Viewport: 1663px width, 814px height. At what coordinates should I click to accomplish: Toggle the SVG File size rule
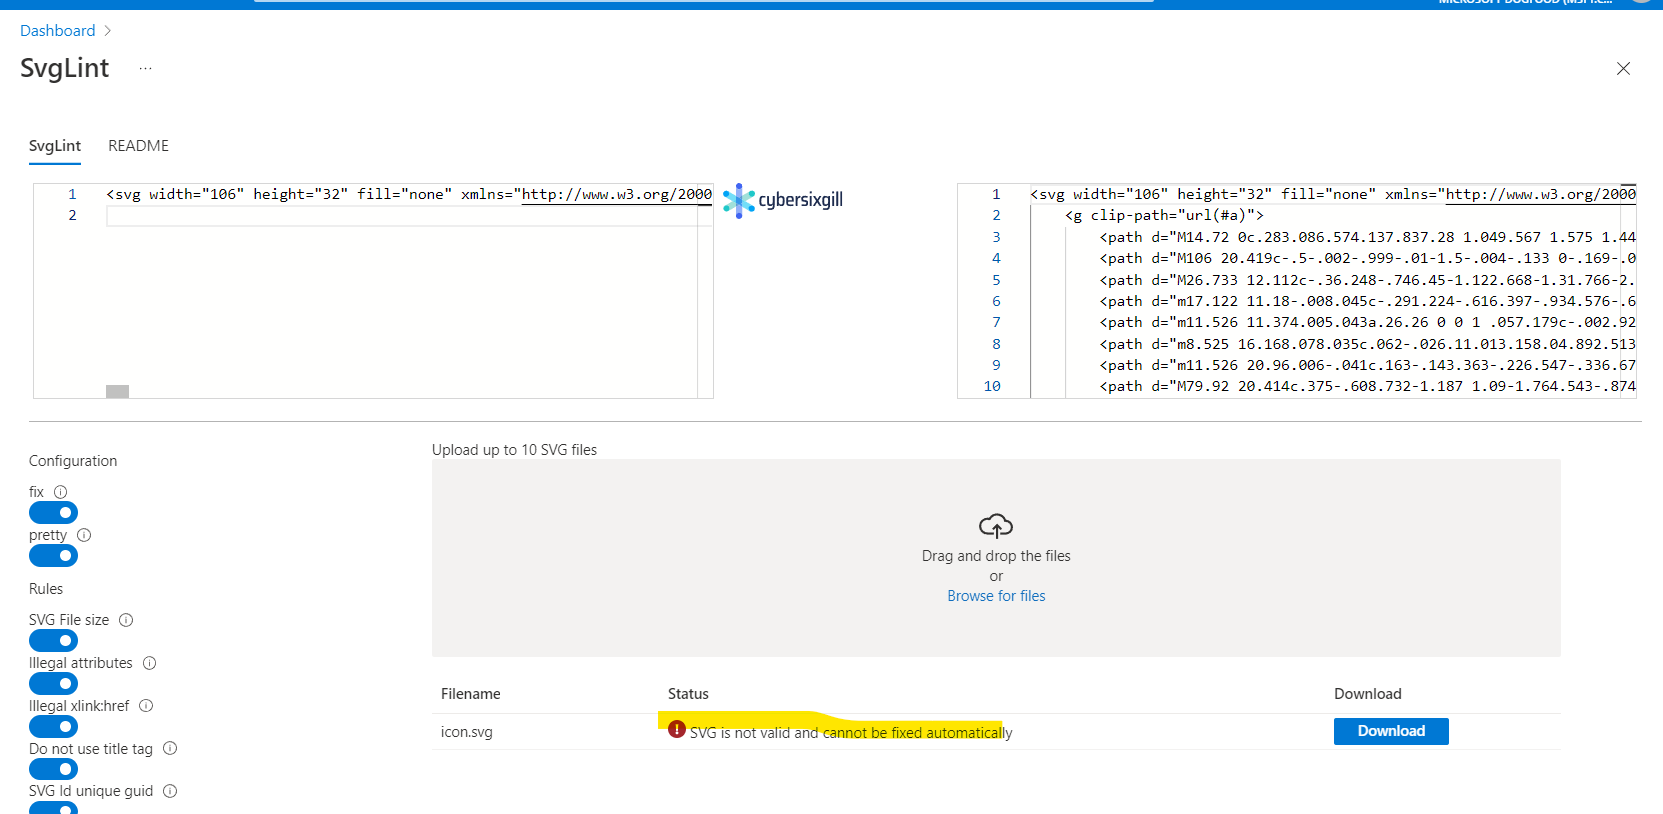(x=54, y=641)
